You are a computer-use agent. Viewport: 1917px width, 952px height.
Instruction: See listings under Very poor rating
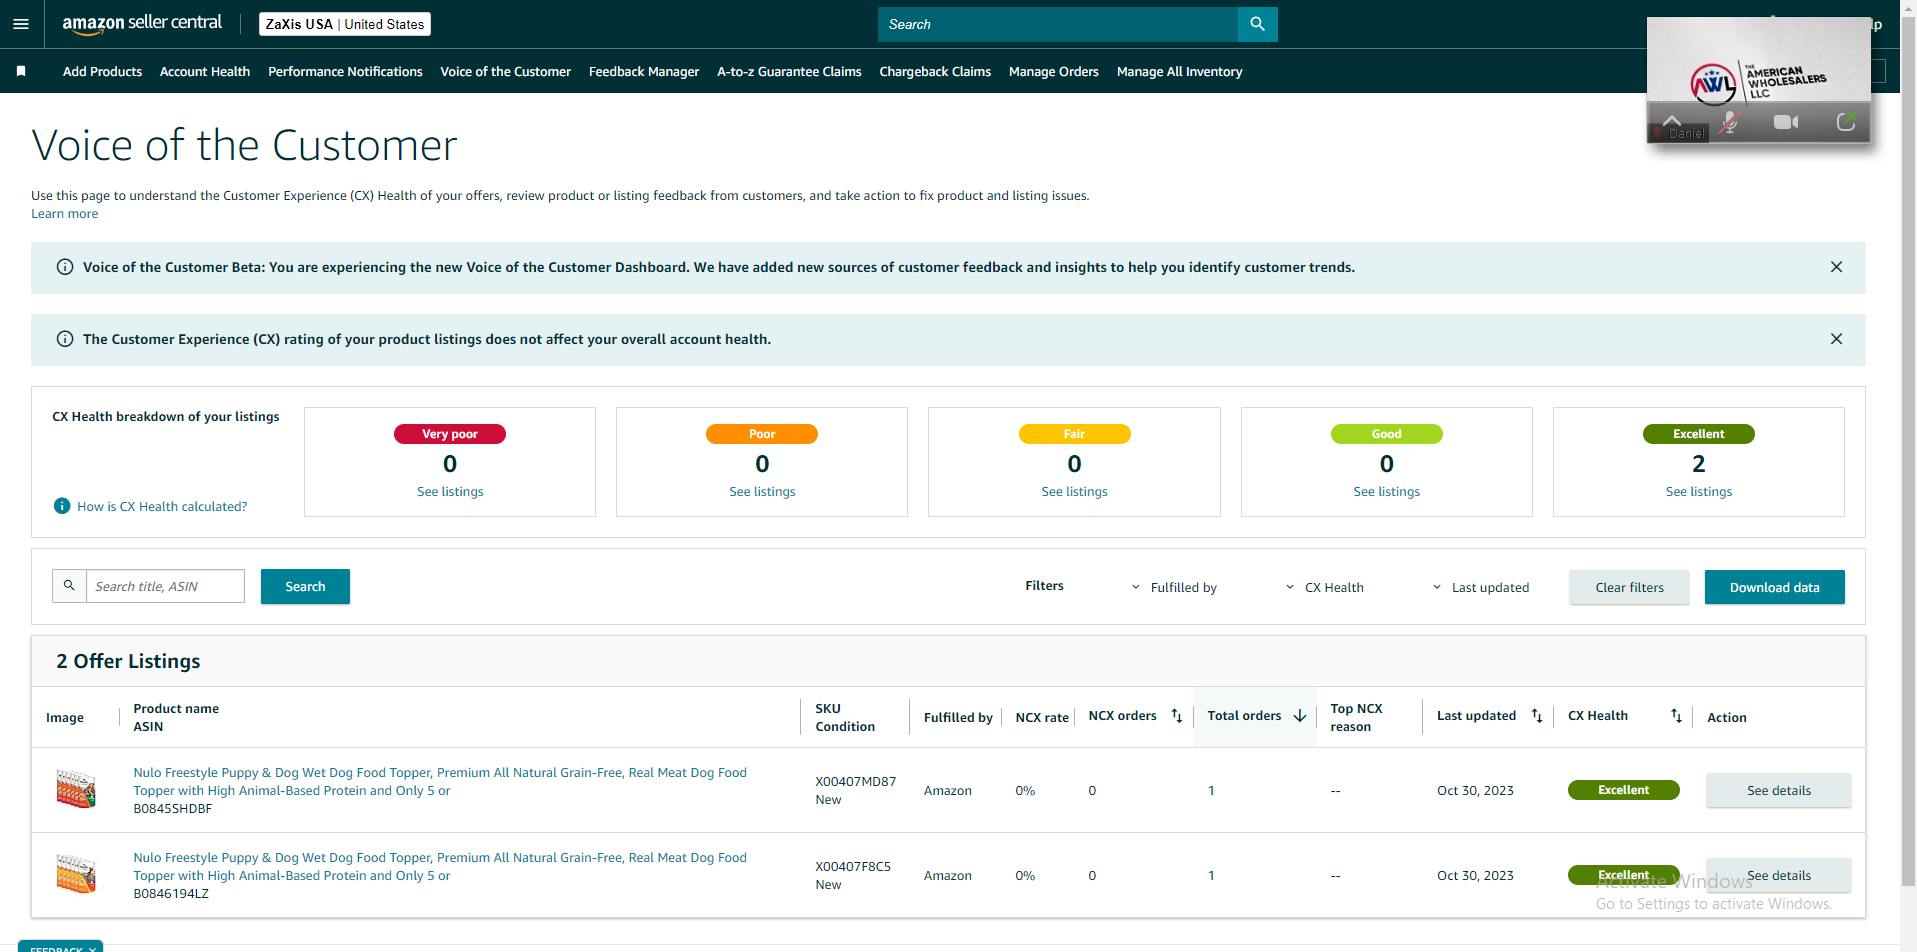[450, 491]
